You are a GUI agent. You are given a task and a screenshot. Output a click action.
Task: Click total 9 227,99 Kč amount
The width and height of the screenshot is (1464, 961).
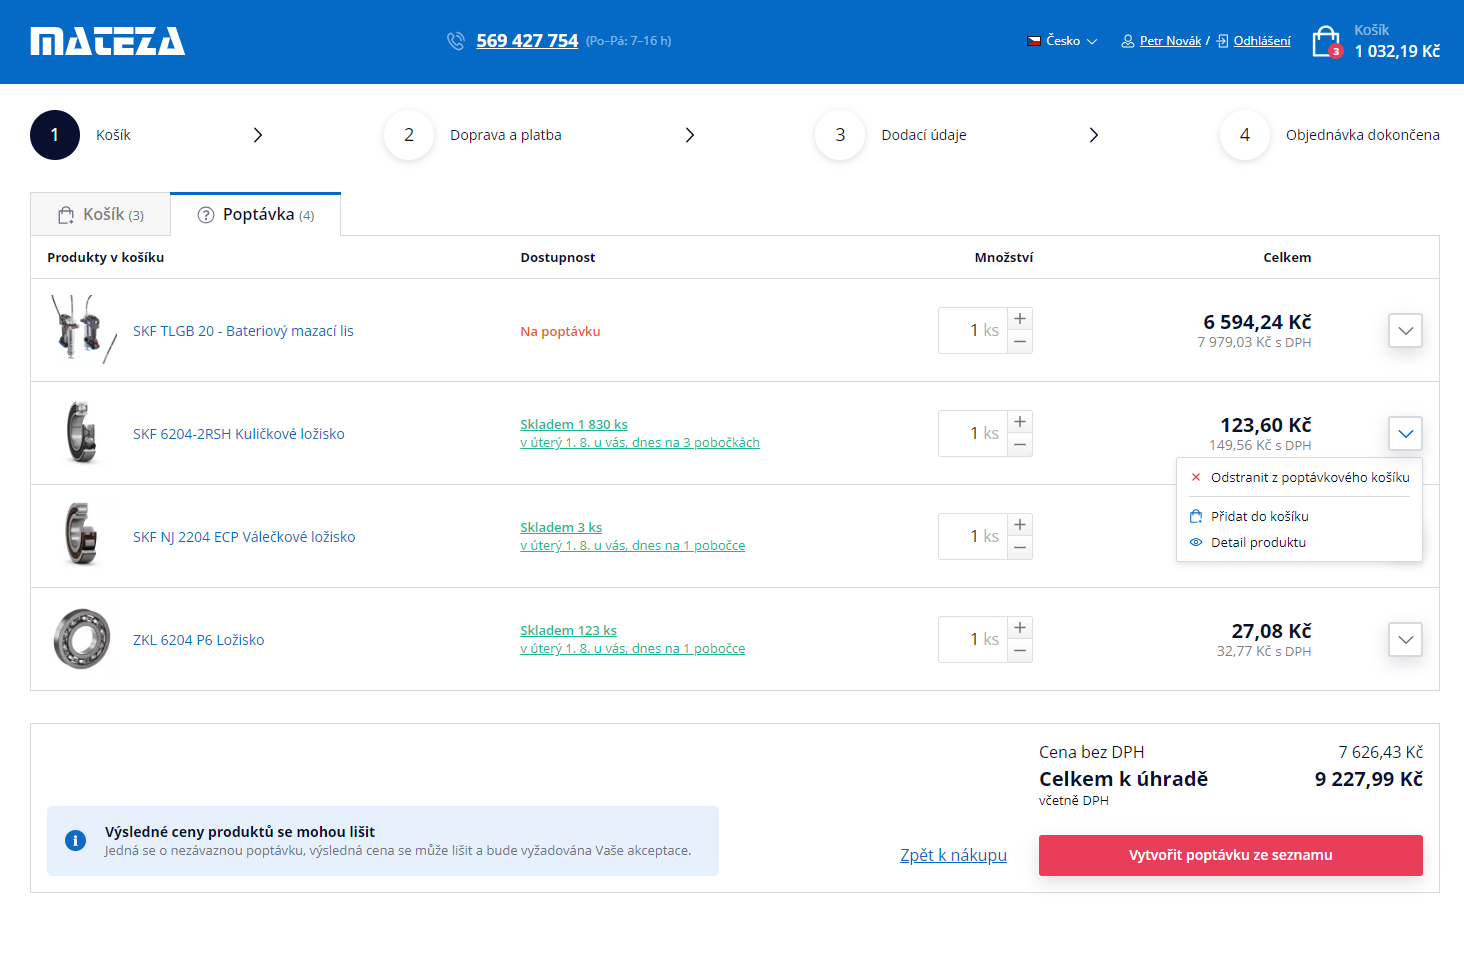tap(1369, 779)
